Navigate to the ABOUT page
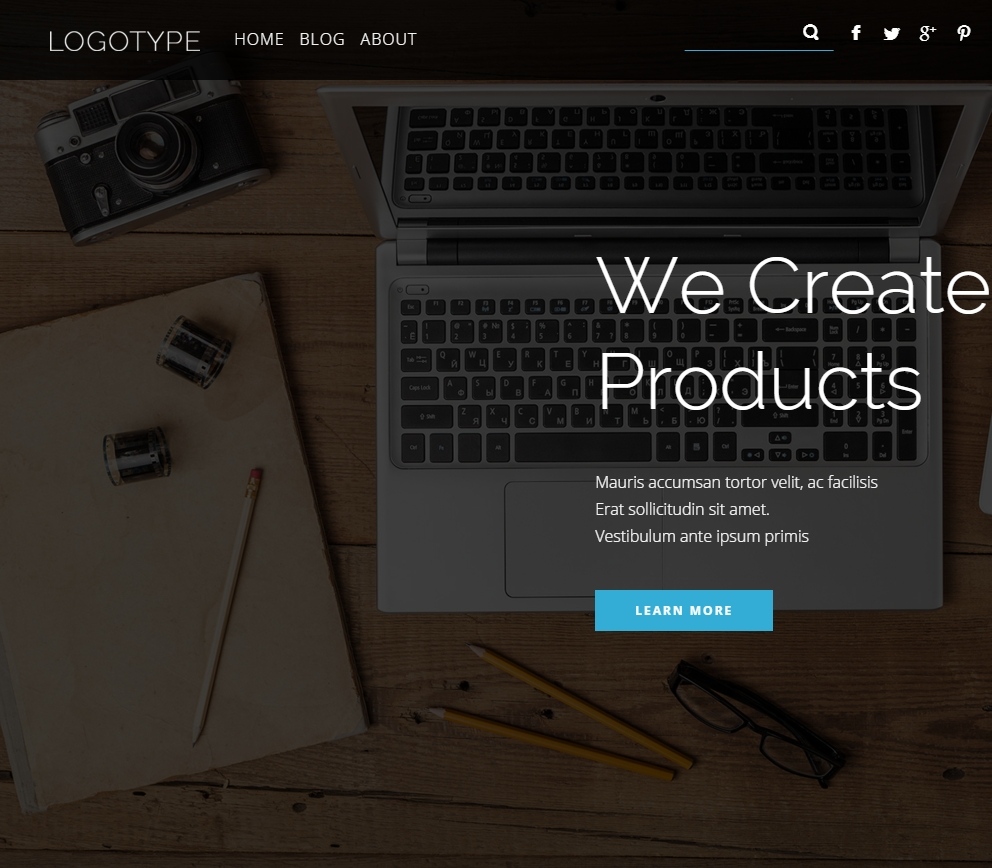This screenshot has height=868, width=992. click(x=388, y=39)
